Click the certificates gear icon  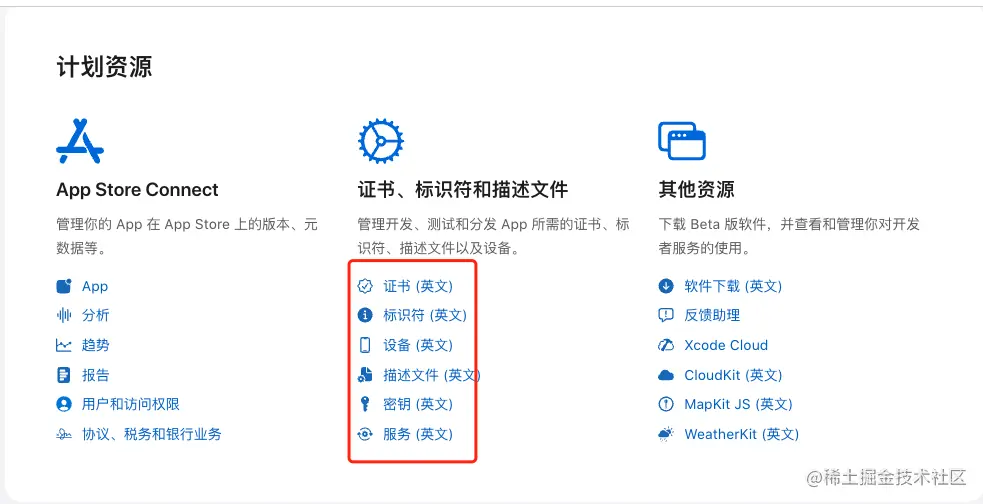pyautogui.click(x=381, y=141)
